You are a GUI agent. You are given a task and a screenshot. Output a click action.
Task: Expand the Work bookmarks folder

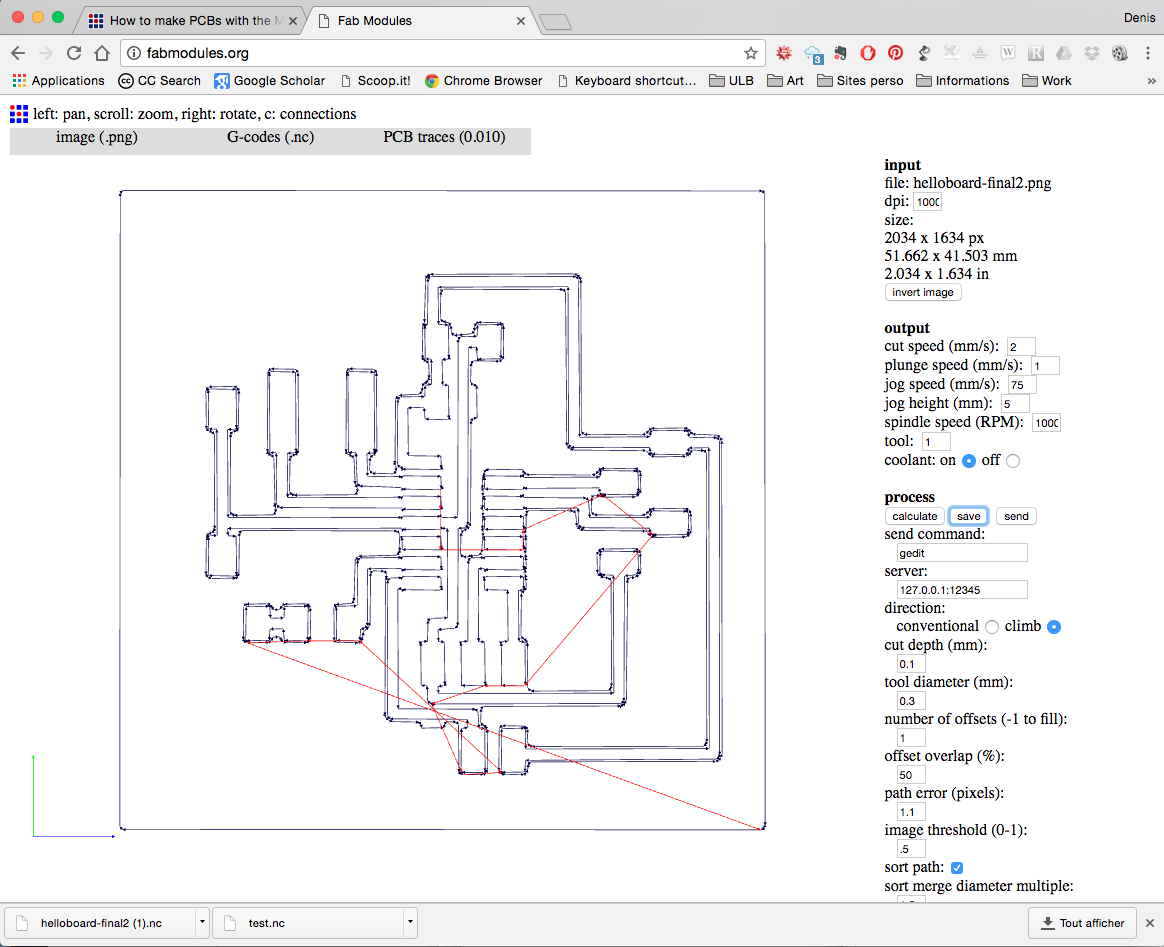[1046, 81]
